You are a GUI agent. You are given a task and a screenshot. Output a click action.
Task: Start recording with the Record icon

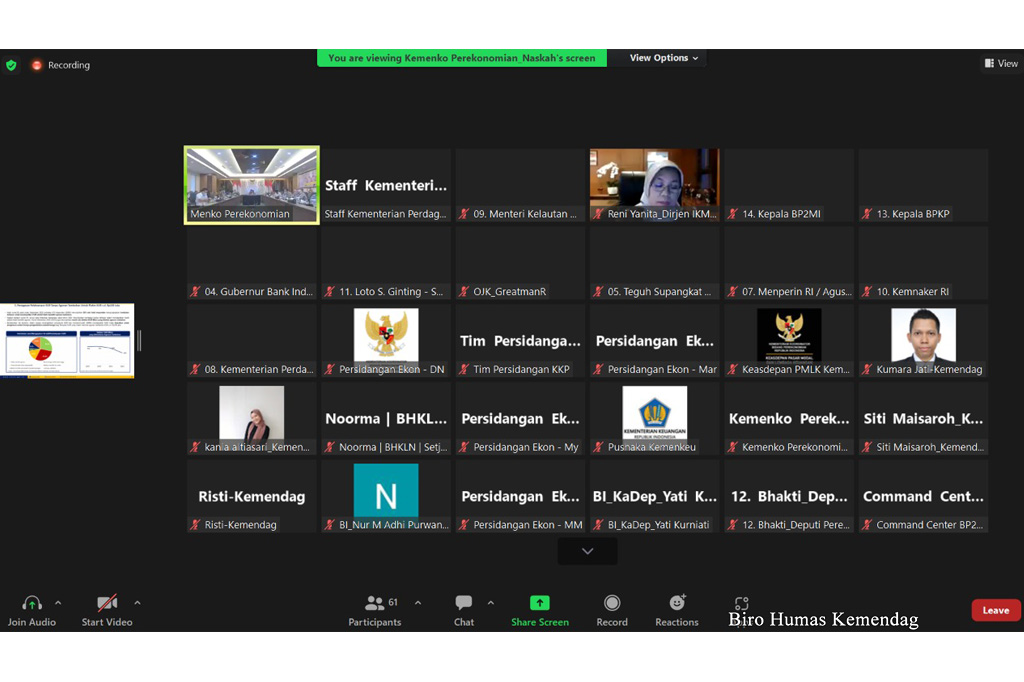[x=612, y=603]
